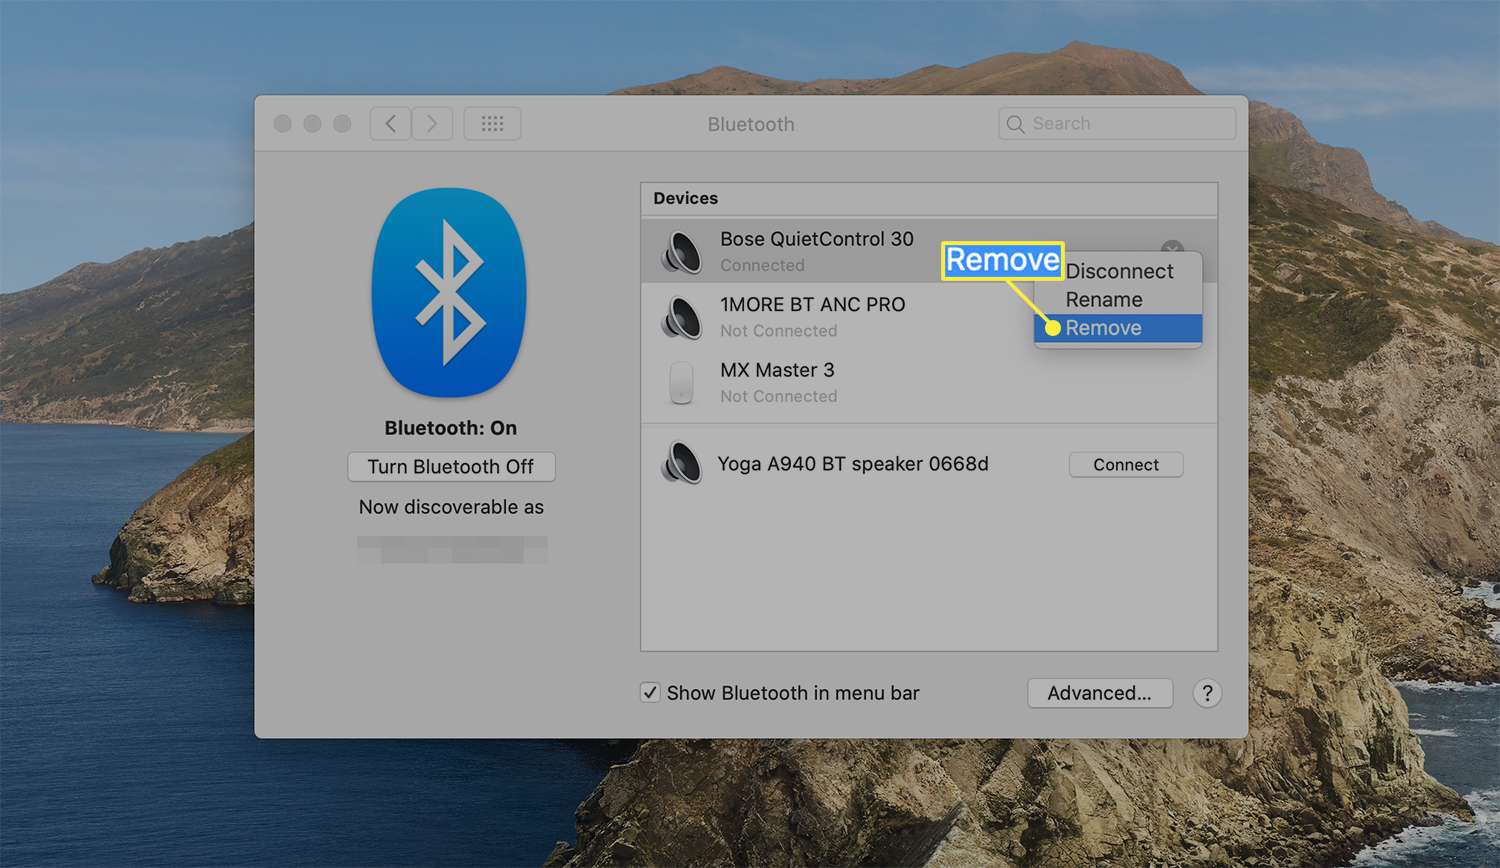Choose Remove from the context menu
This screenshot has width=1500, height=868.
1118,328
